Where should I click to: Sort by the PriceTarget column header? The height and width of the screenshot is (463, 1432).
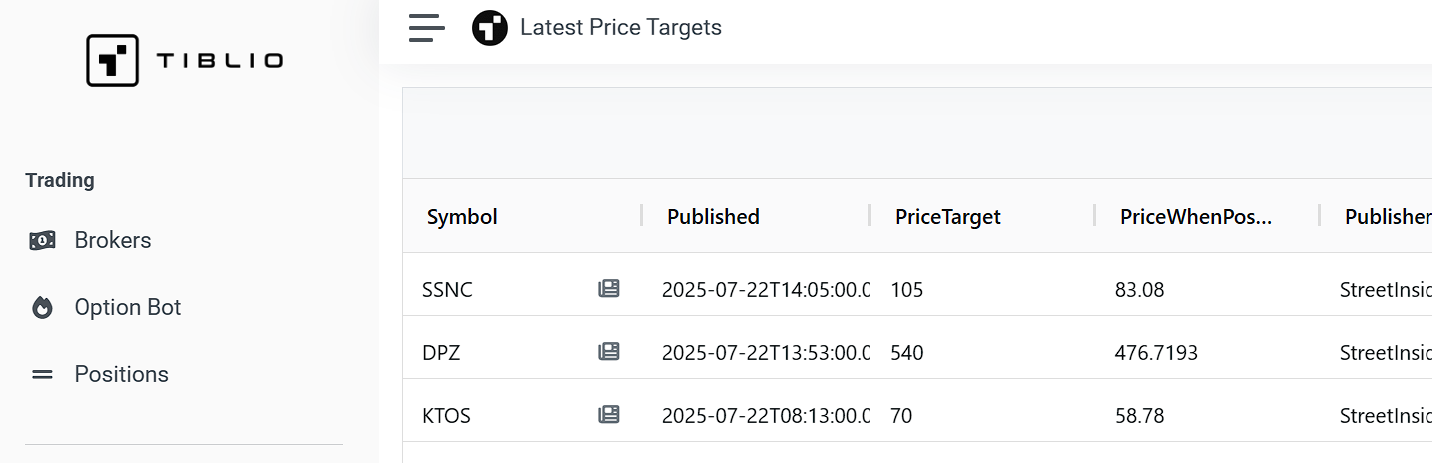947,216
